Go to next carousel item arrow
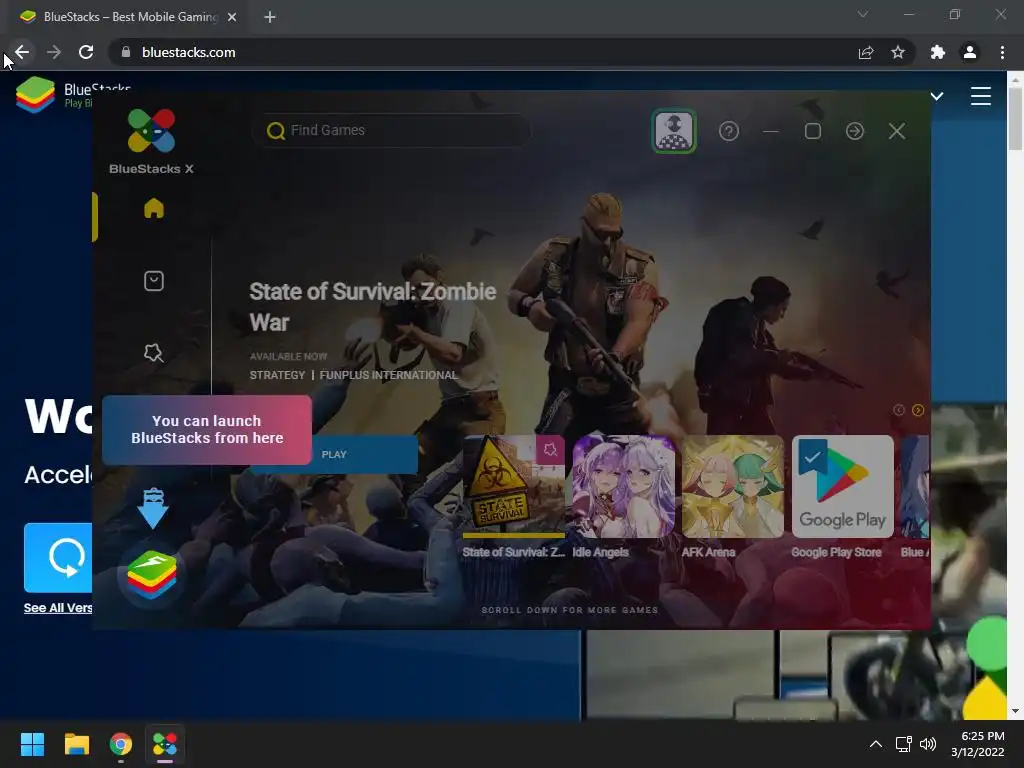The height and width of the screenshot is (768, 1024). (x=918, y=410)
